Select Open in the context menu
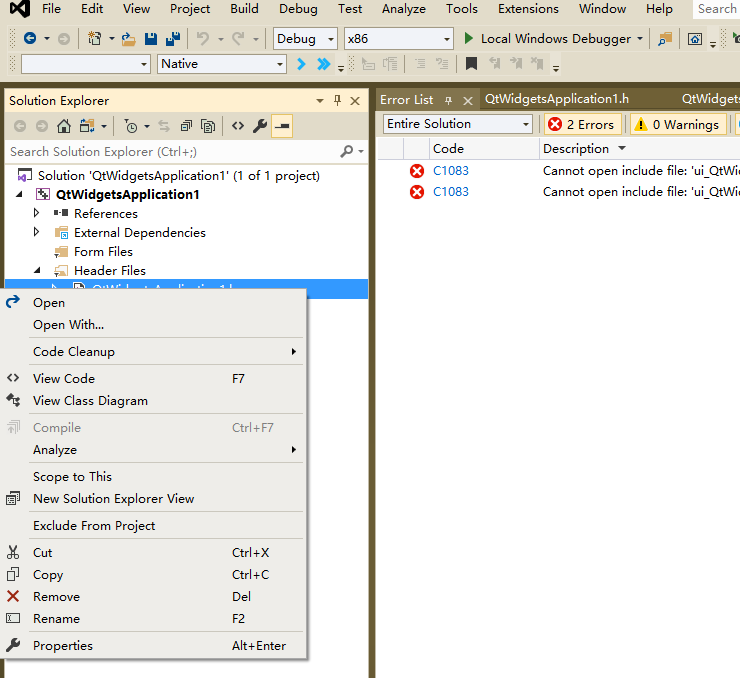Viewport: 740px width, 678px height. 154,302
